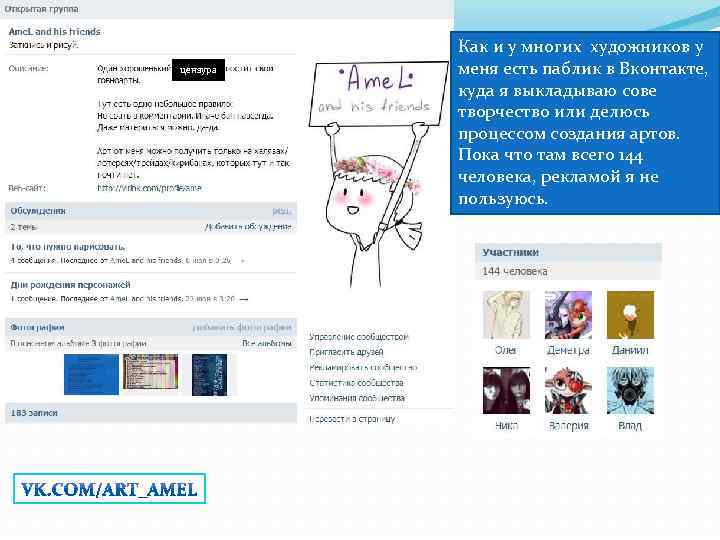Open the dark navy photo thumbnail
Viewport: 720px width, 540px height.
pos(209,375)
